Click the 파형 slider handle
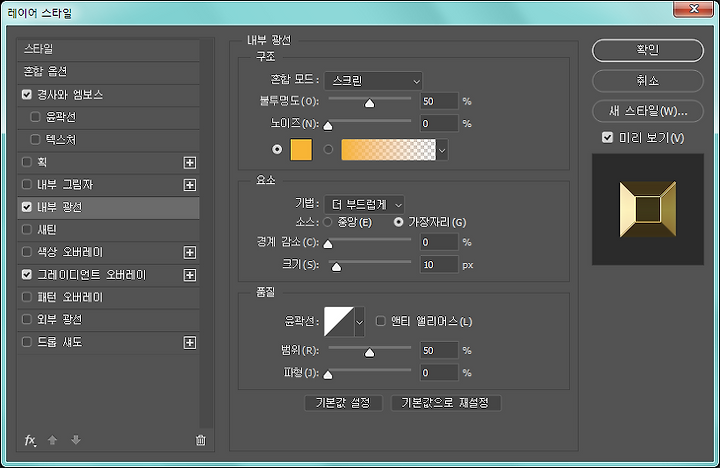The height and width of the screenshot is (468, 720). pos(328,375)
